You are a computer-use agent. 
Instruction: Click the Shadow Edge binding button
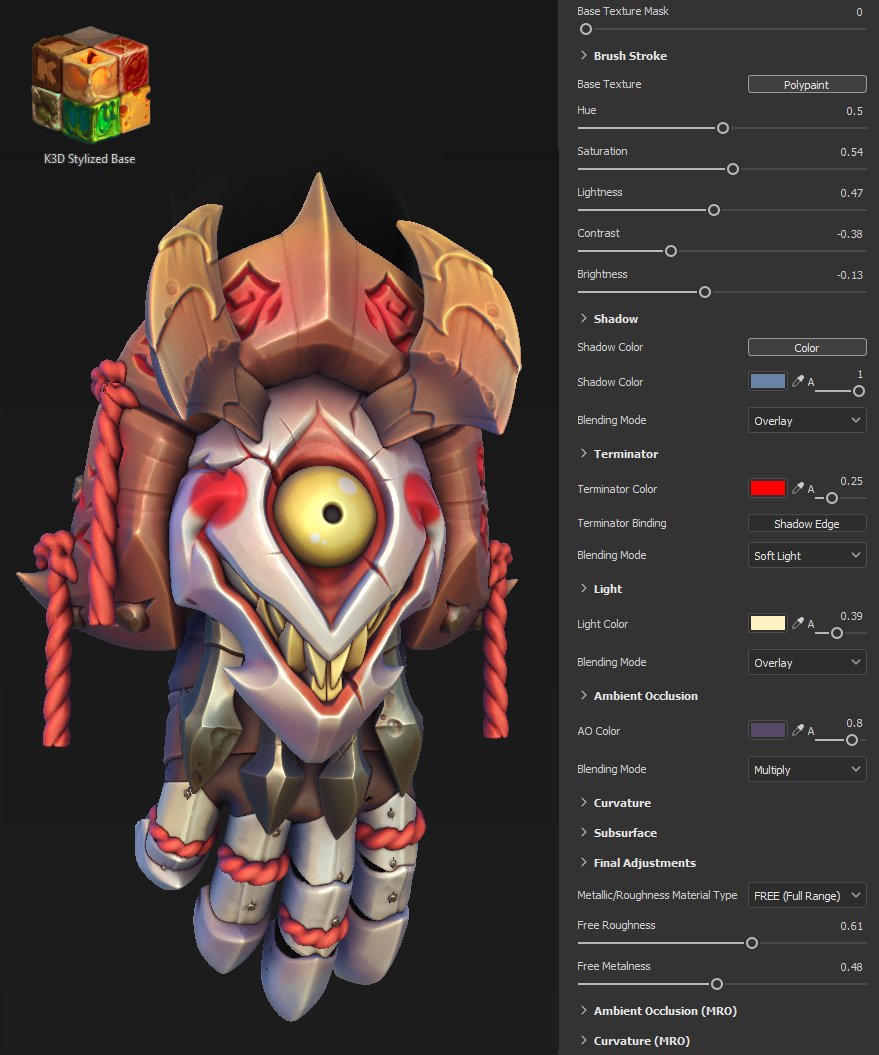click(807, 523)
